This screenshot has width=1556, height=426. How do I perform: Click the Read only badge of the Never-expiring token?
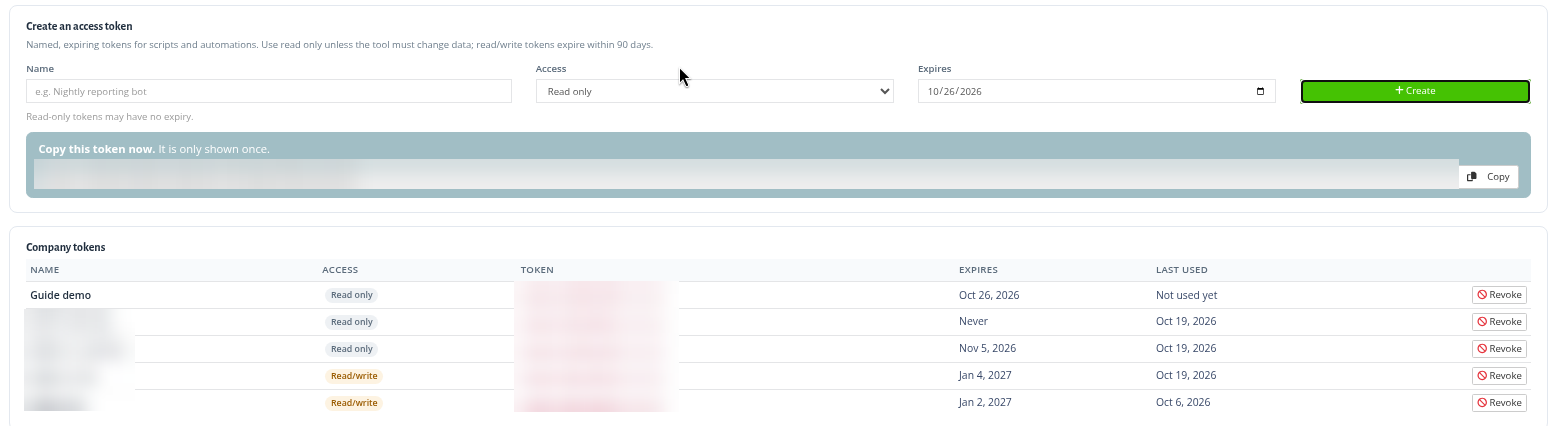[351, 322]
